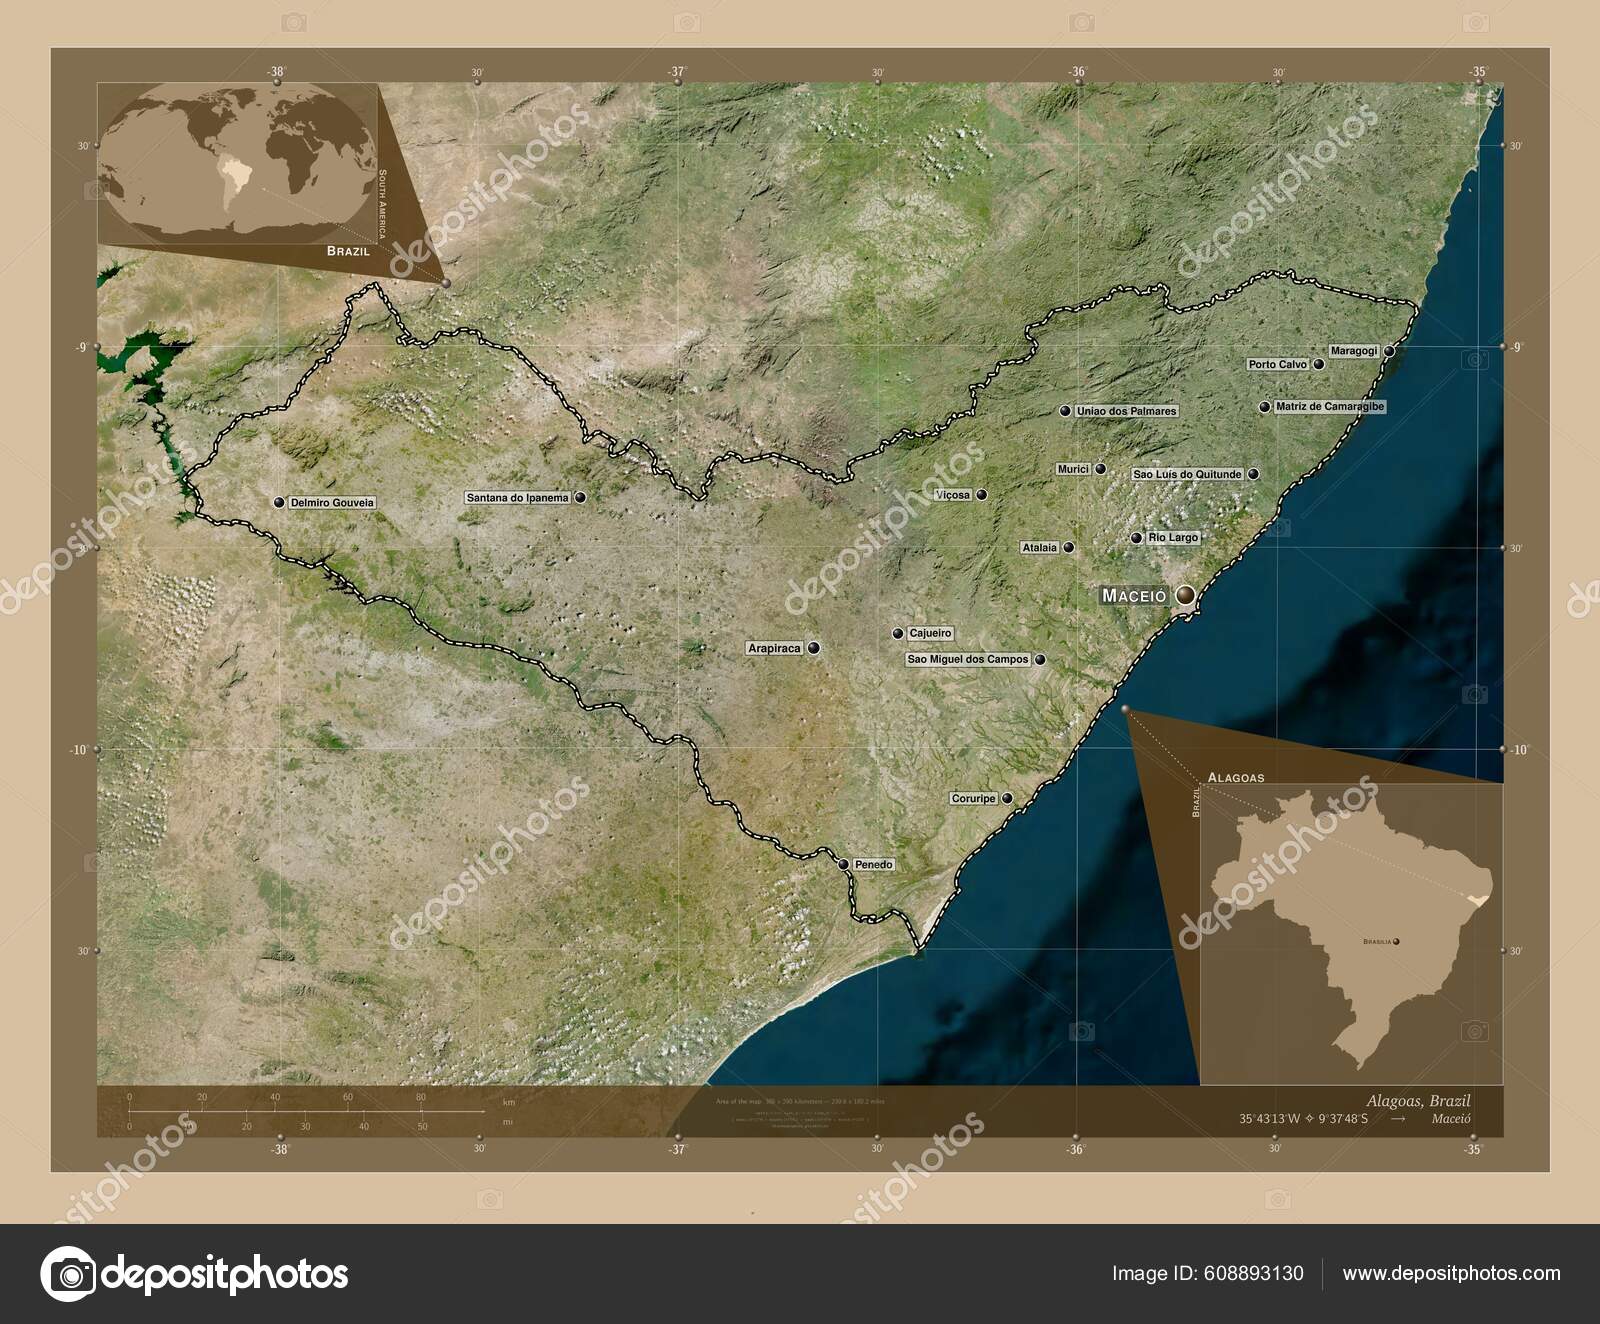Click the Murici location marker
This screenshot has height=1324, width=1600.
pyautogui.click(x=1100, y=469)
